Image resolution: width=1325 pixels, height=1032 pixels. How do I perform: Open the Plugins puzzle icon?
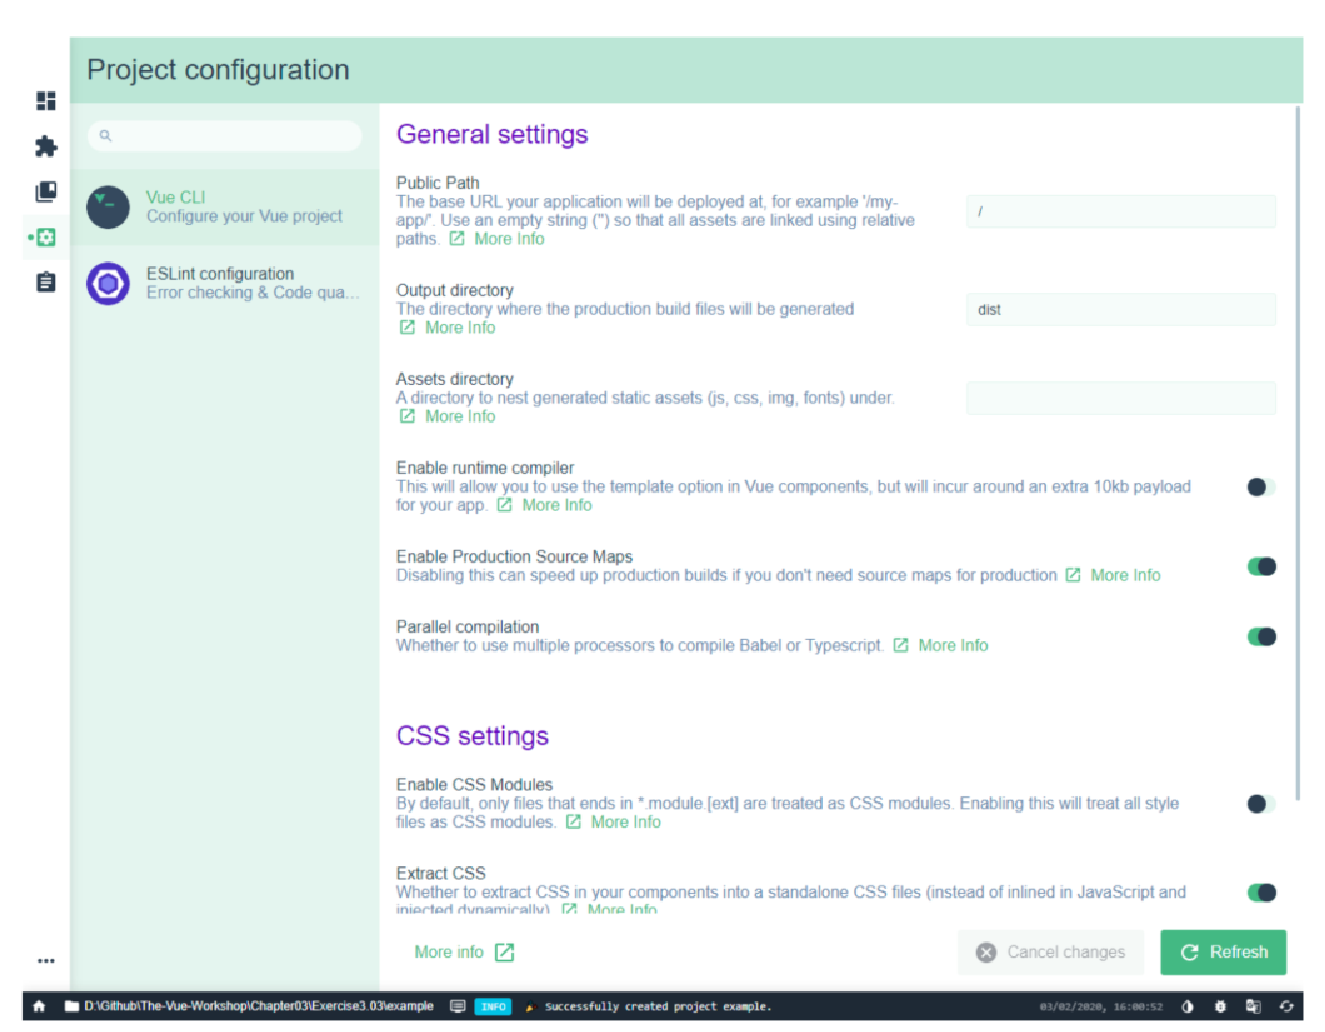[x=46, y=147]
